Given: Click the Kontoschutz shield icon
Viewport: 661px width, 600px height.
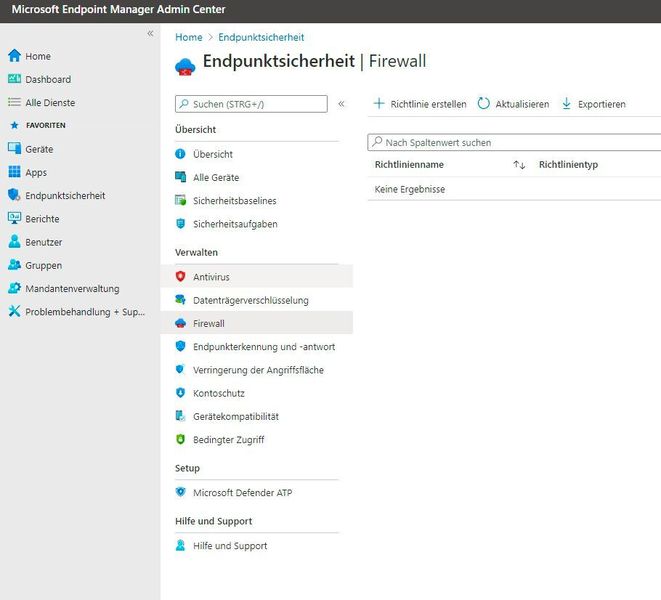Looking at the screenshot, I should (180, 393).
